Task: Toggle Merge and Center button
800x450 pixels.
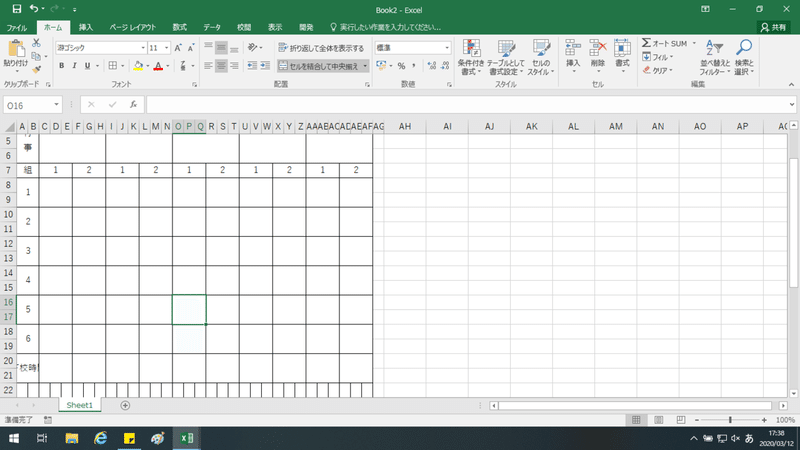Action: click(319, 66)
